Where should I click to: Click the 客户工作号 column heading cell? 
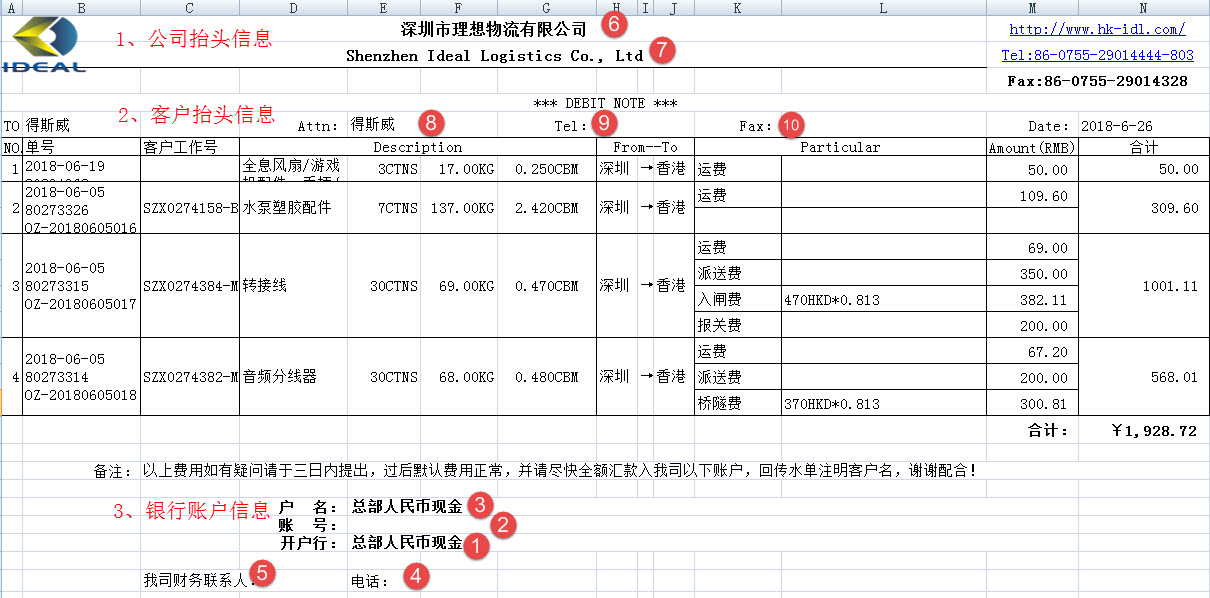click(190, 148)
